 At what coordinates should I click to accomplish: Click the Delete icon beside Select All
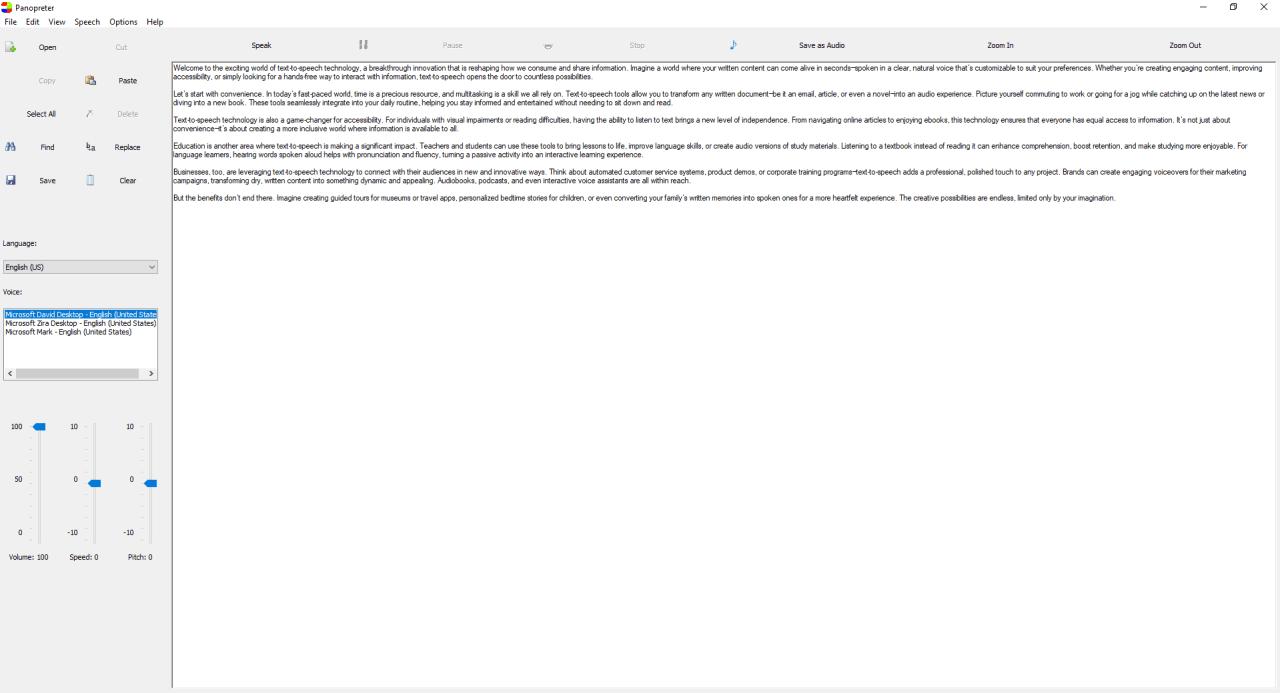coord(91,114)
